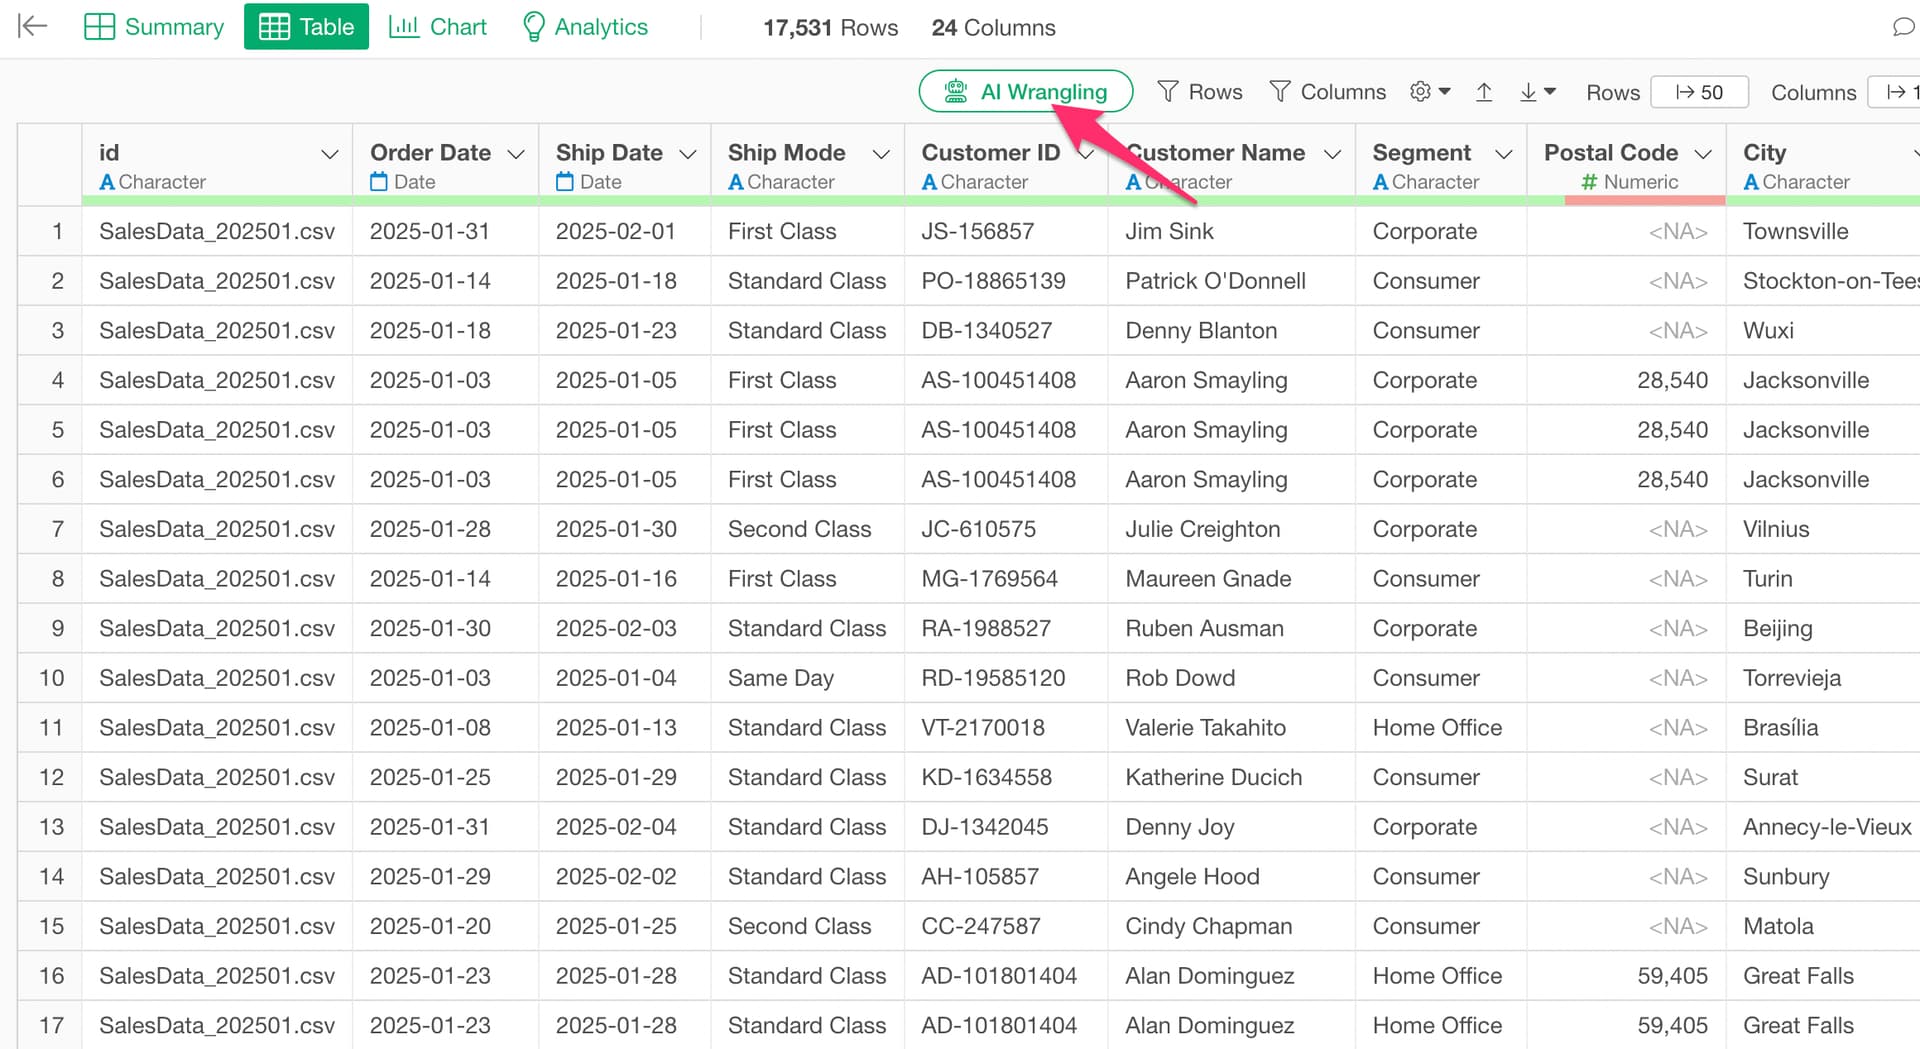Click the red Postal Code quality bar

(x=1644, y=201)
